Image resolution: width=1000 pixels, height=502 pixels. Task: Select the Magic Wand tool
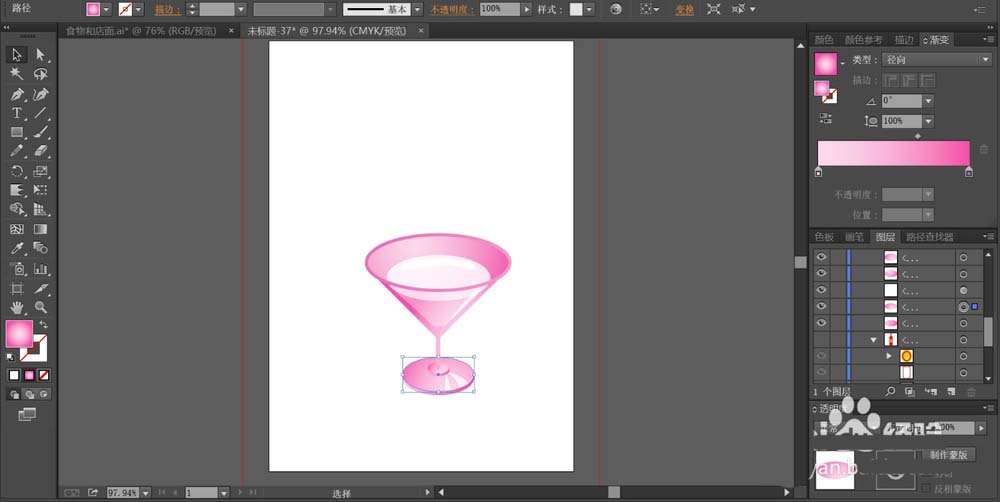(x=17, y=74)
